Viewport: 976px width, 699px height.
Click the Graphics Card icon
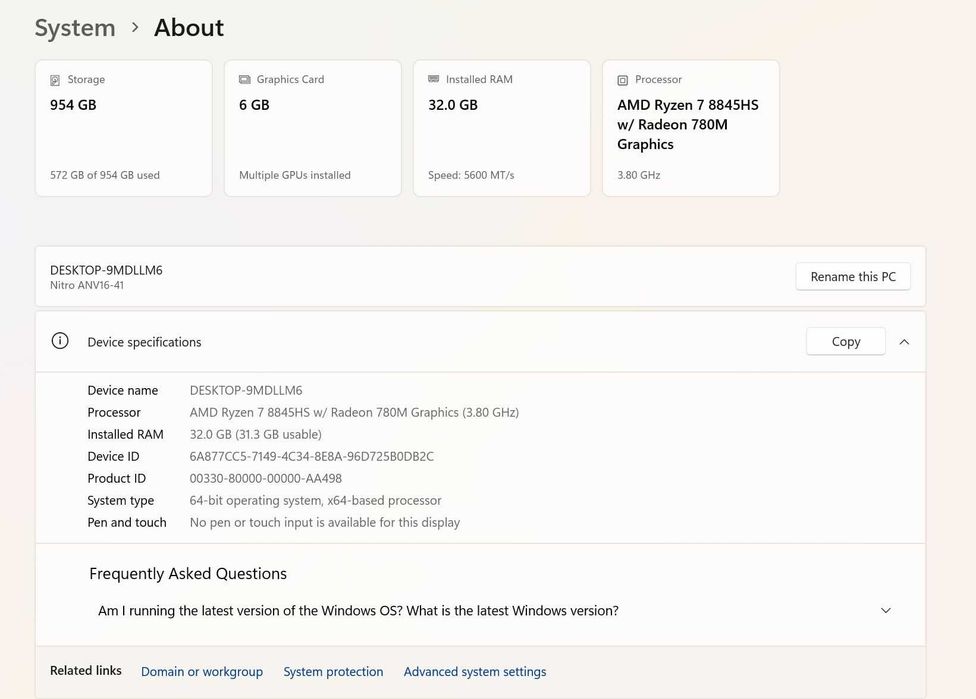[244, 80]
